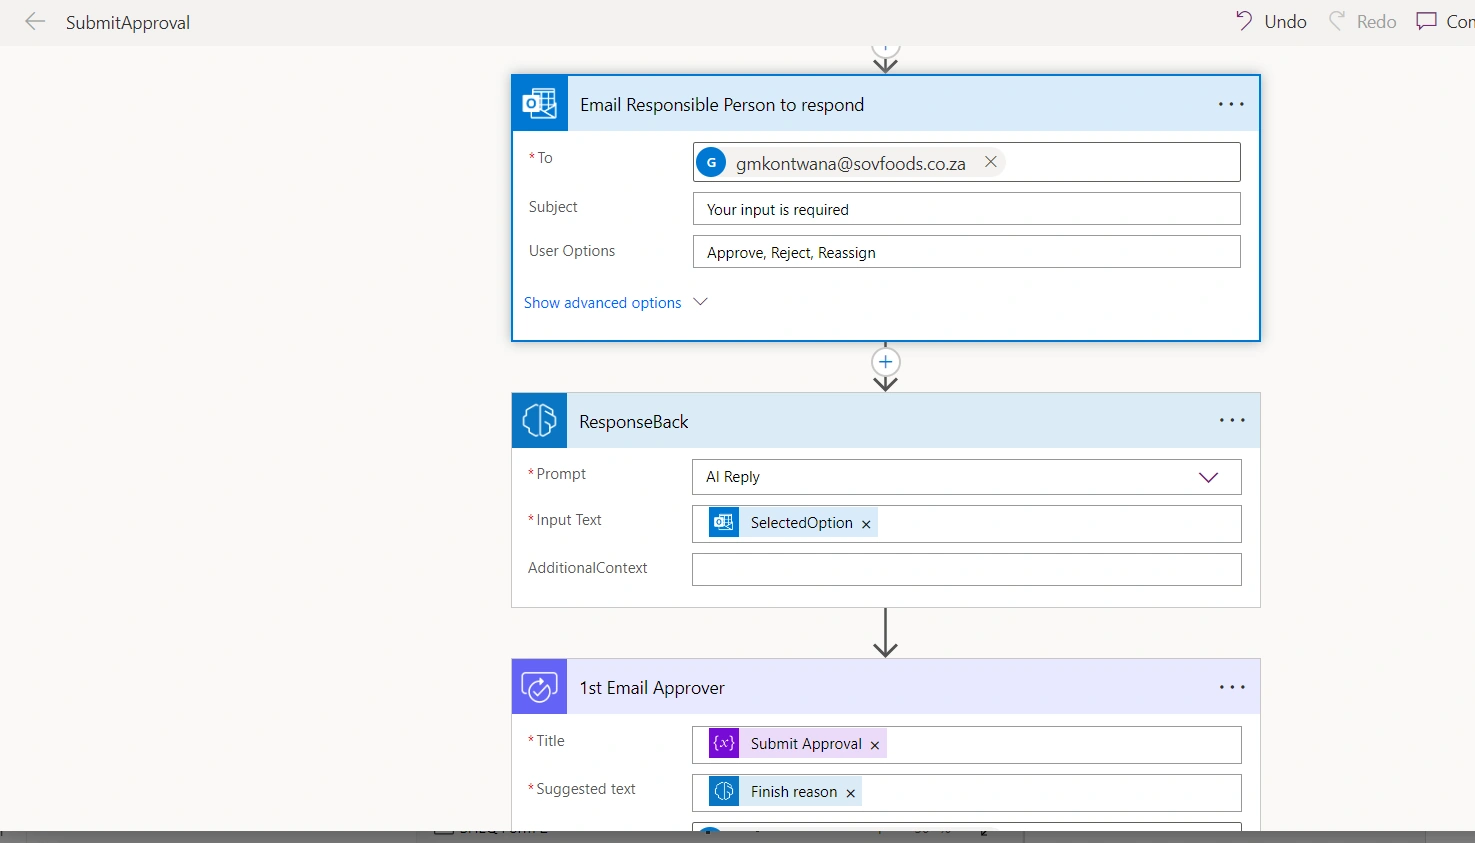This screenshot has height=843, width=1475.
Task: Click the Outlook icon on Email Responsible Person card
Action: pos(540,104)
